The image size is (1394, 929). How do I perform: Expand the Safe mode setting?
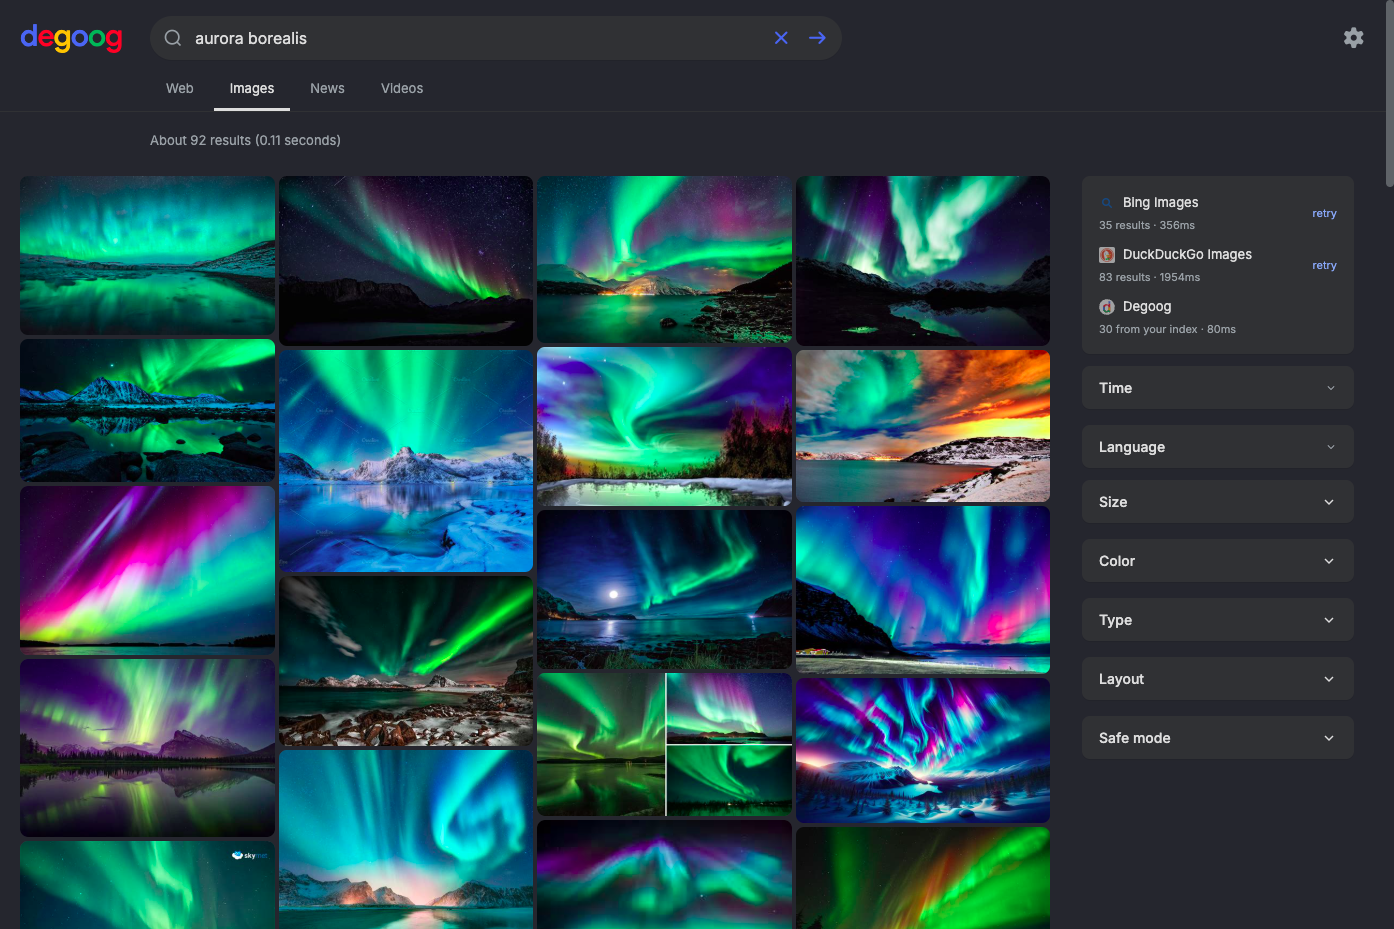click(1218, 738)
